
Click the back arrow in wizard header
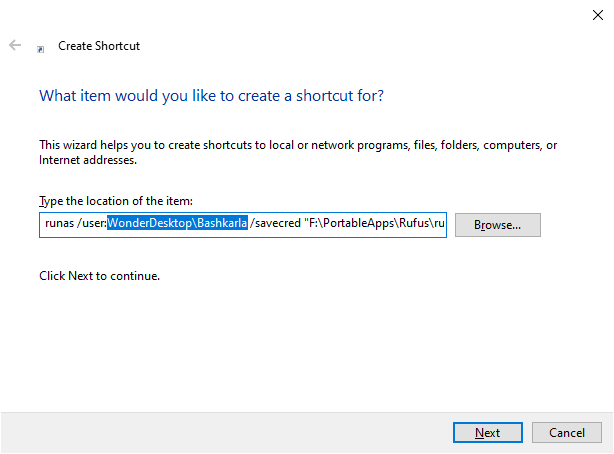(x=15, y=45)
